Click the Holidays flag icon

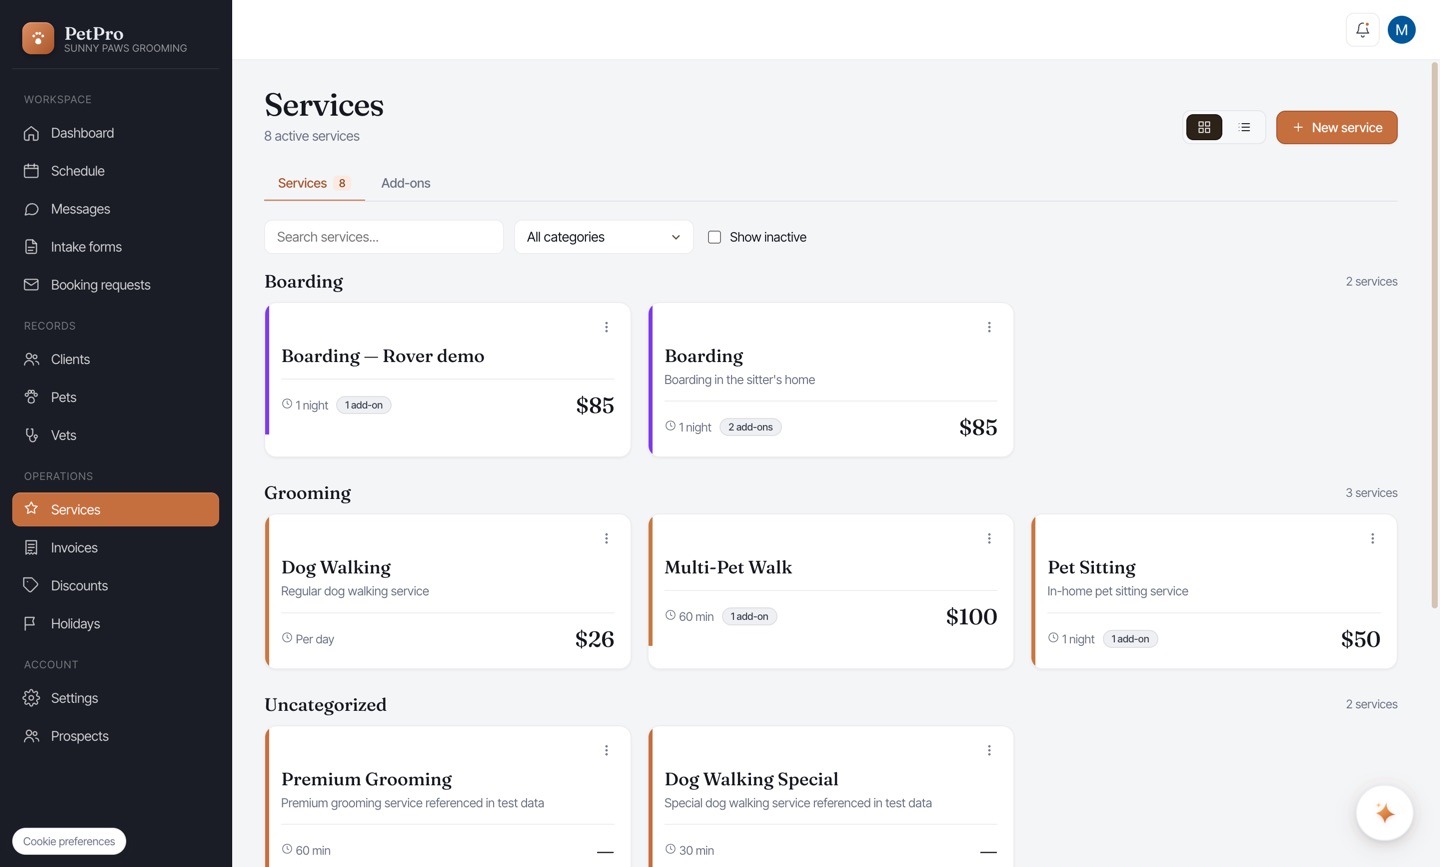coord(32,623)
